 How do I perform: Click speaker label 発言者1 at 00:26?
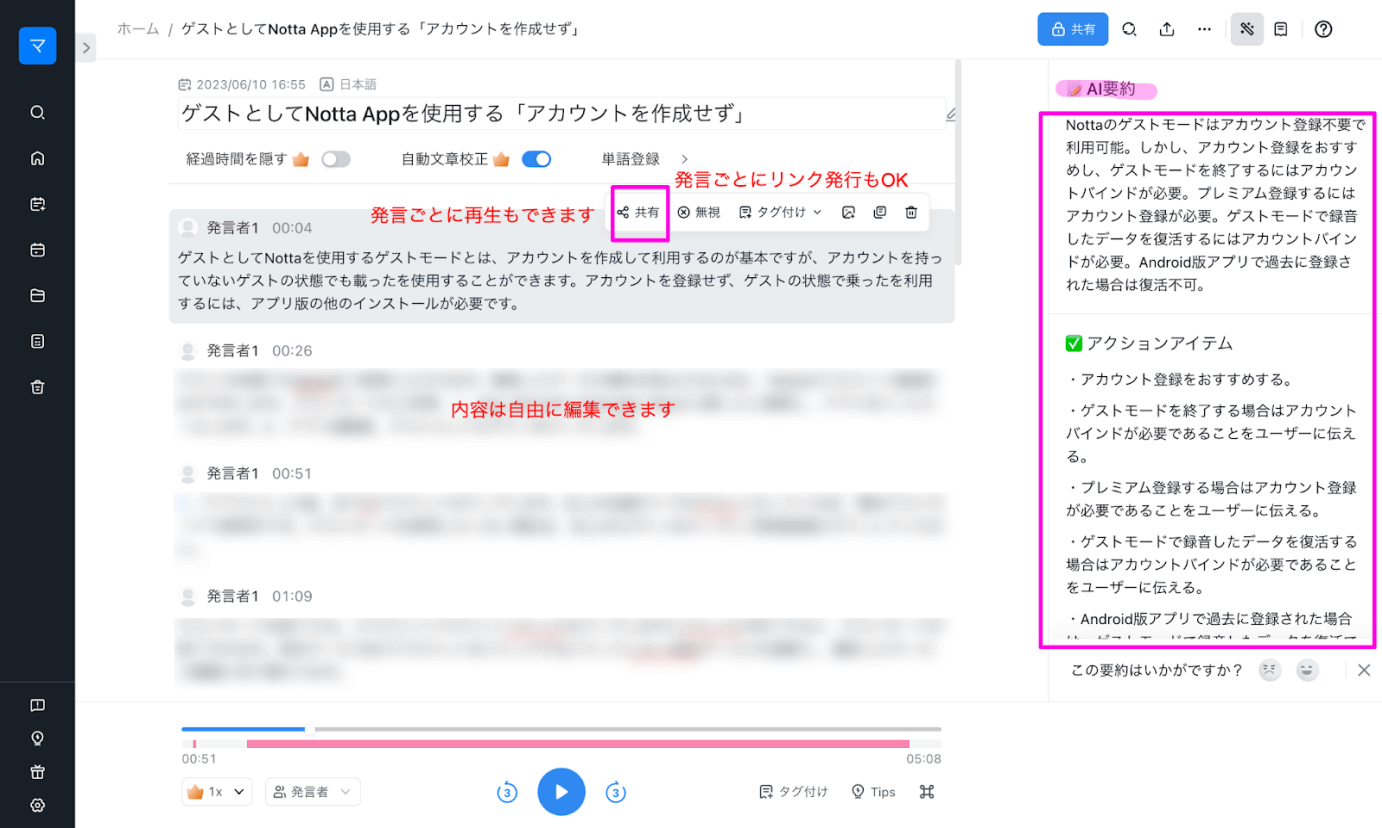tap(232, 351)
